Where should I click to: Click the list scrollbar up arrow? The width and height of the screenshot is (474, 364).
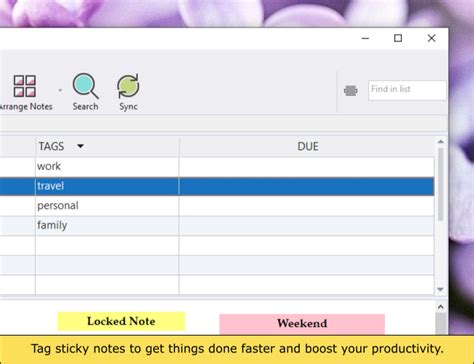pos(440,142)
